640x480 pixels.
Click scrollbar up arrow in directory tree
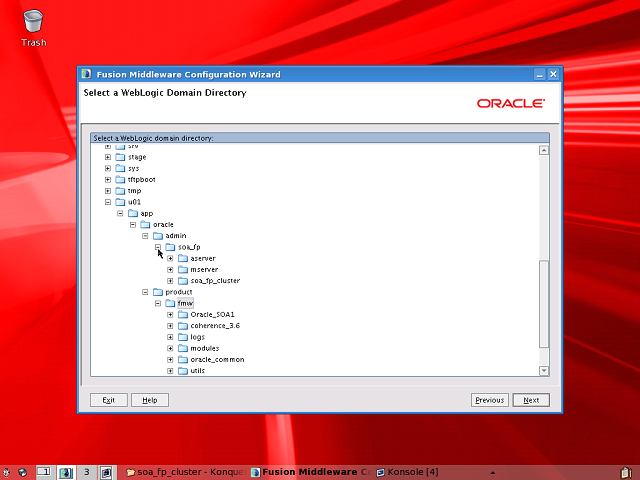tap(544, 150)
